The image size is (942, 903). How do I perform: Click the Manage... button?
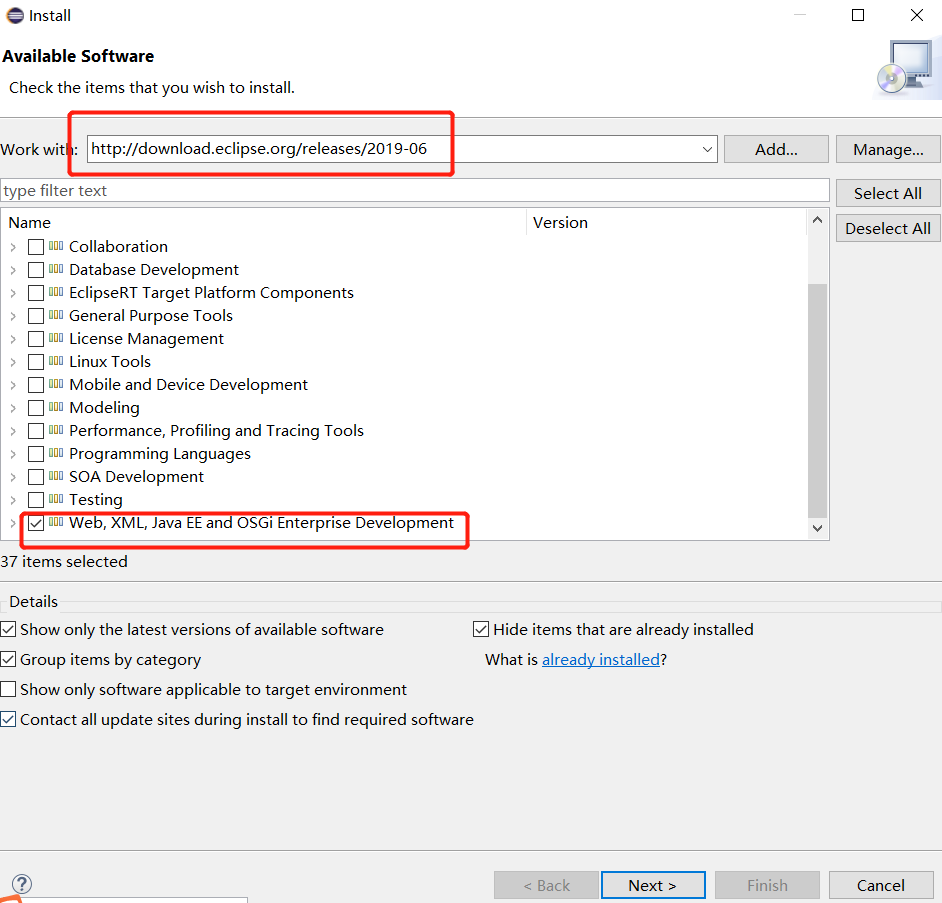tap(888, 149)
